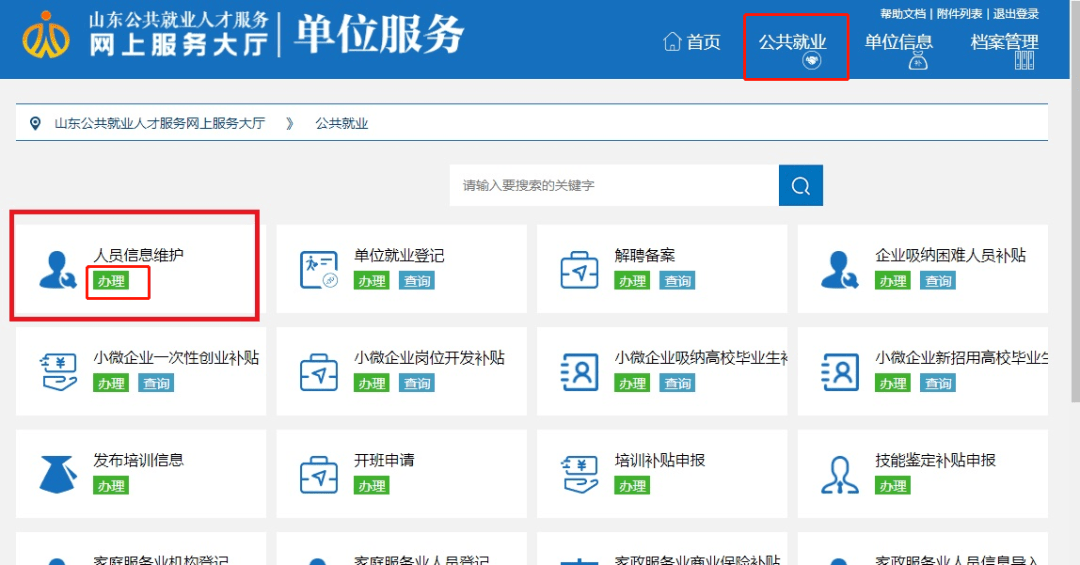Click the 小微企业岗位开发补贴 briefcase icon

coord(319,372)
